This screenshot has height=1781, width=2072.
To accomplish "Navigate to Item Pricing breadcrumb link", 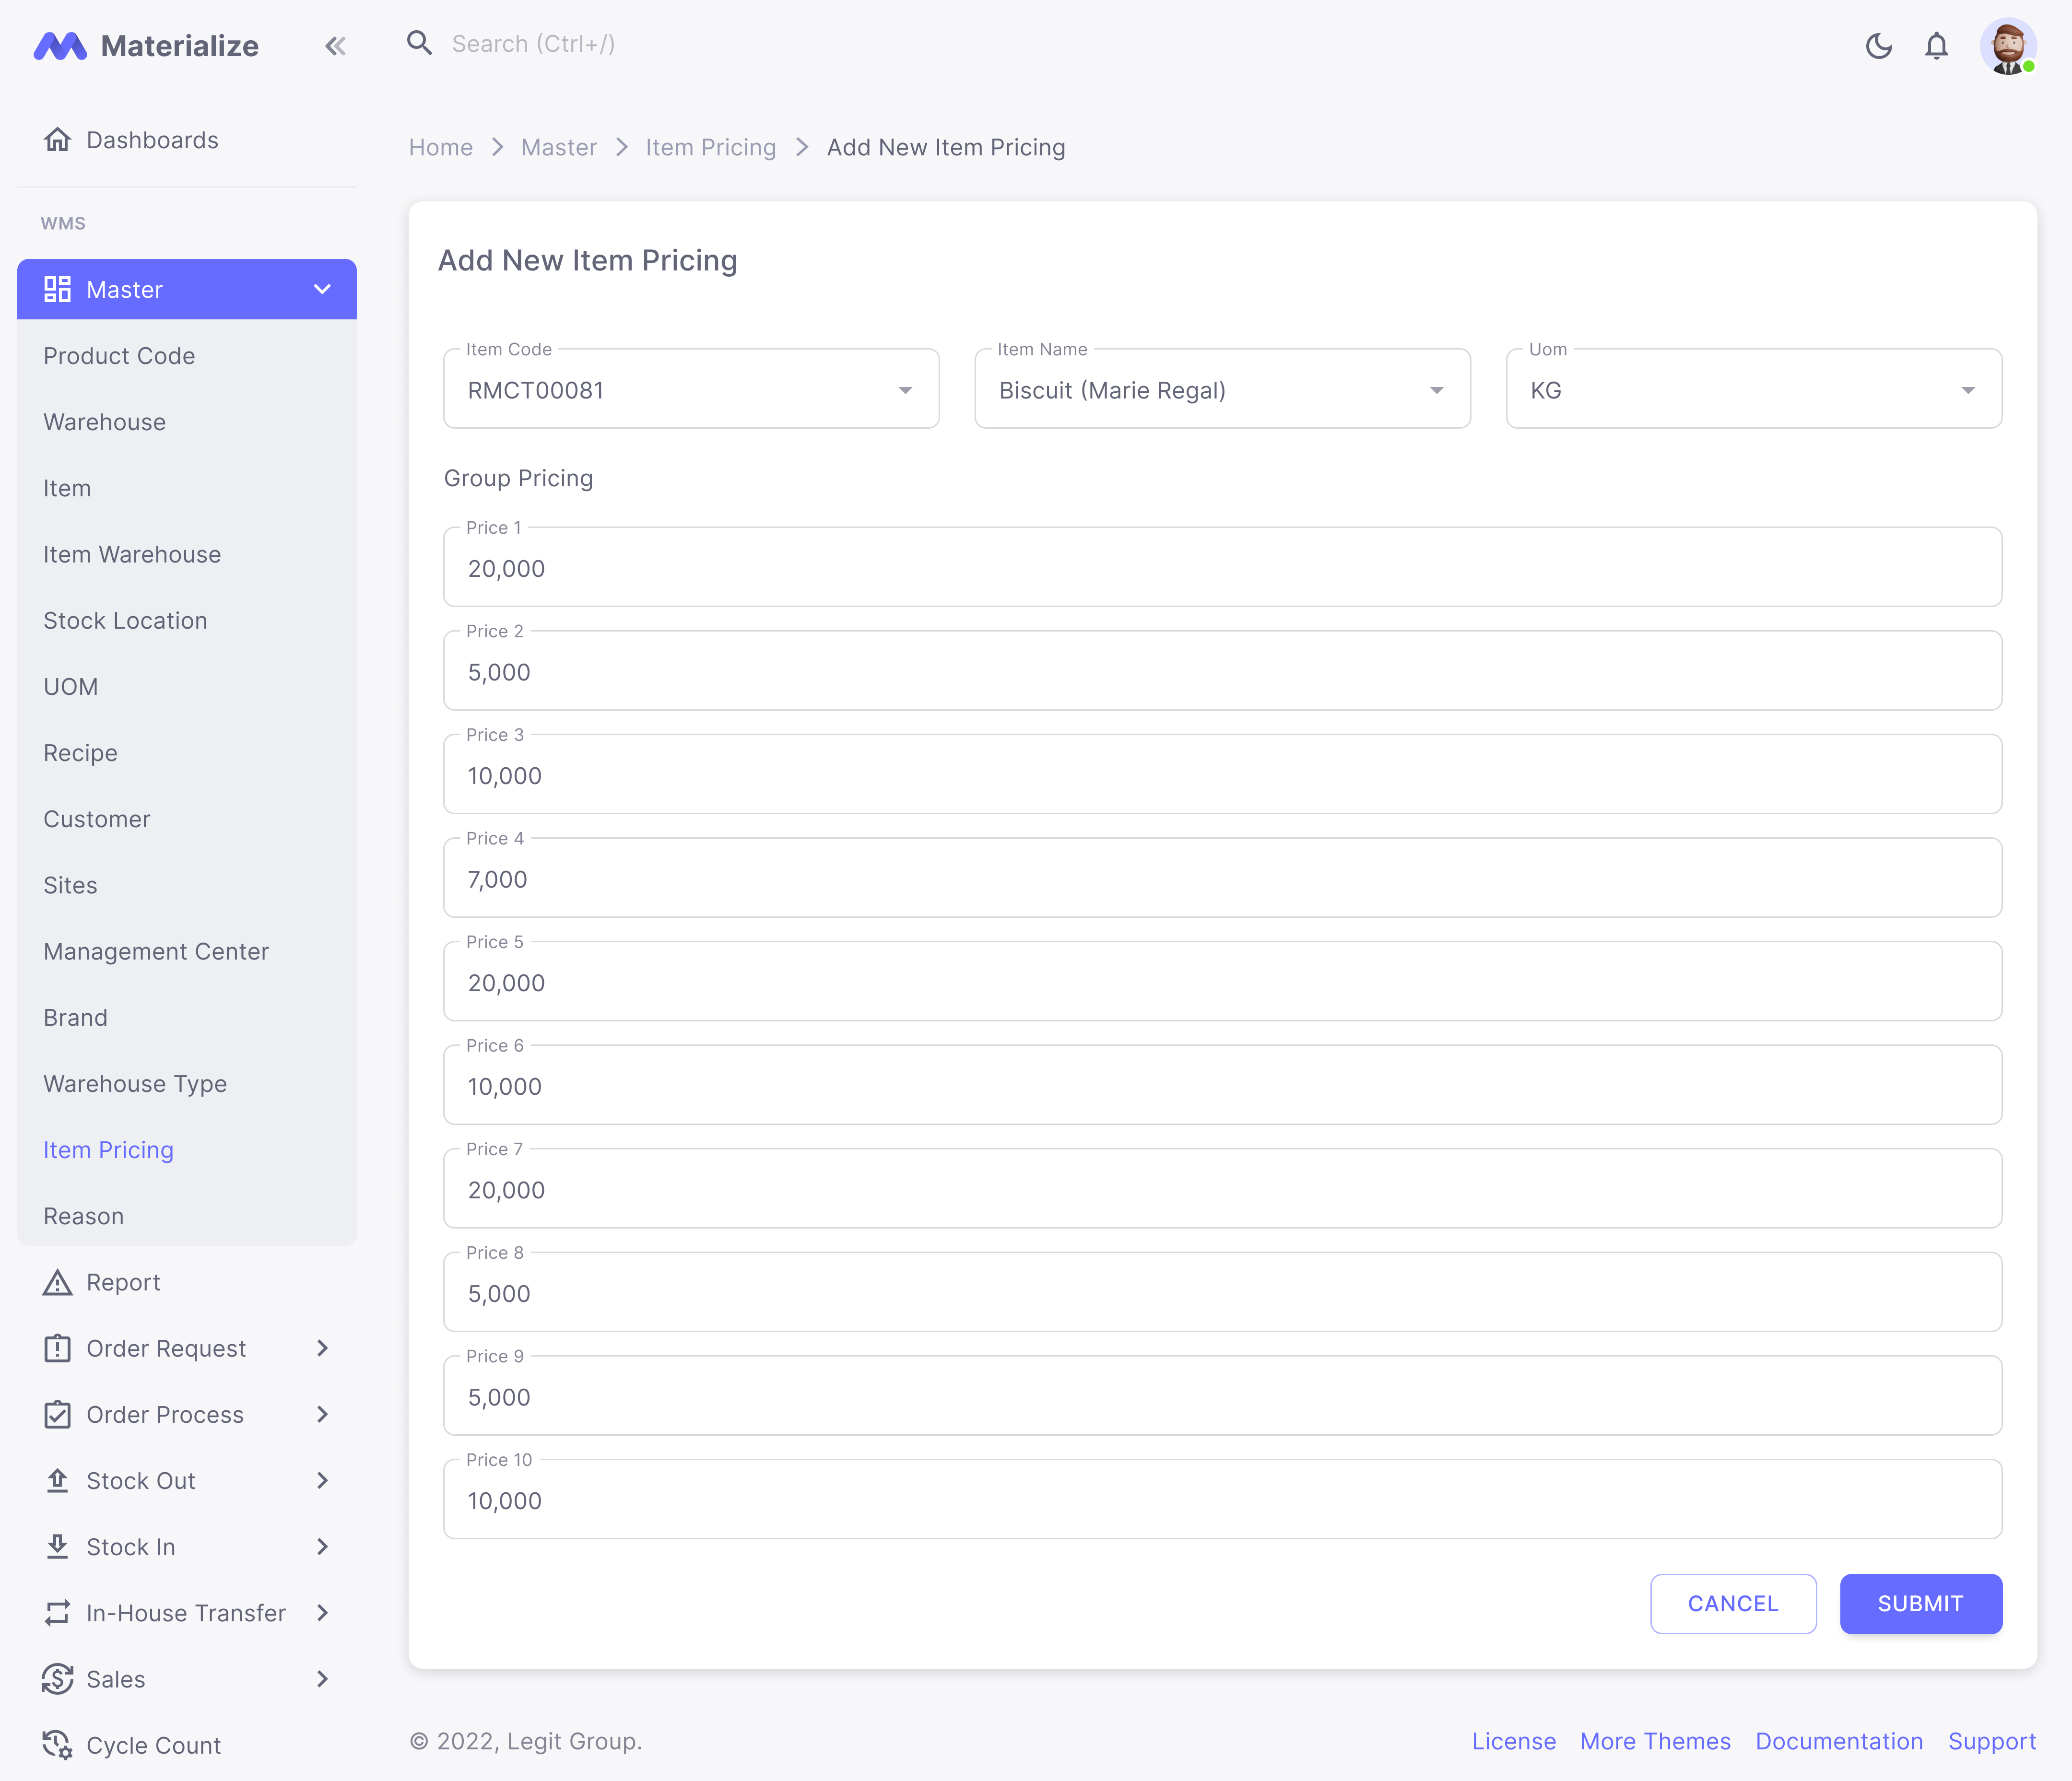I will click(710, 148).
